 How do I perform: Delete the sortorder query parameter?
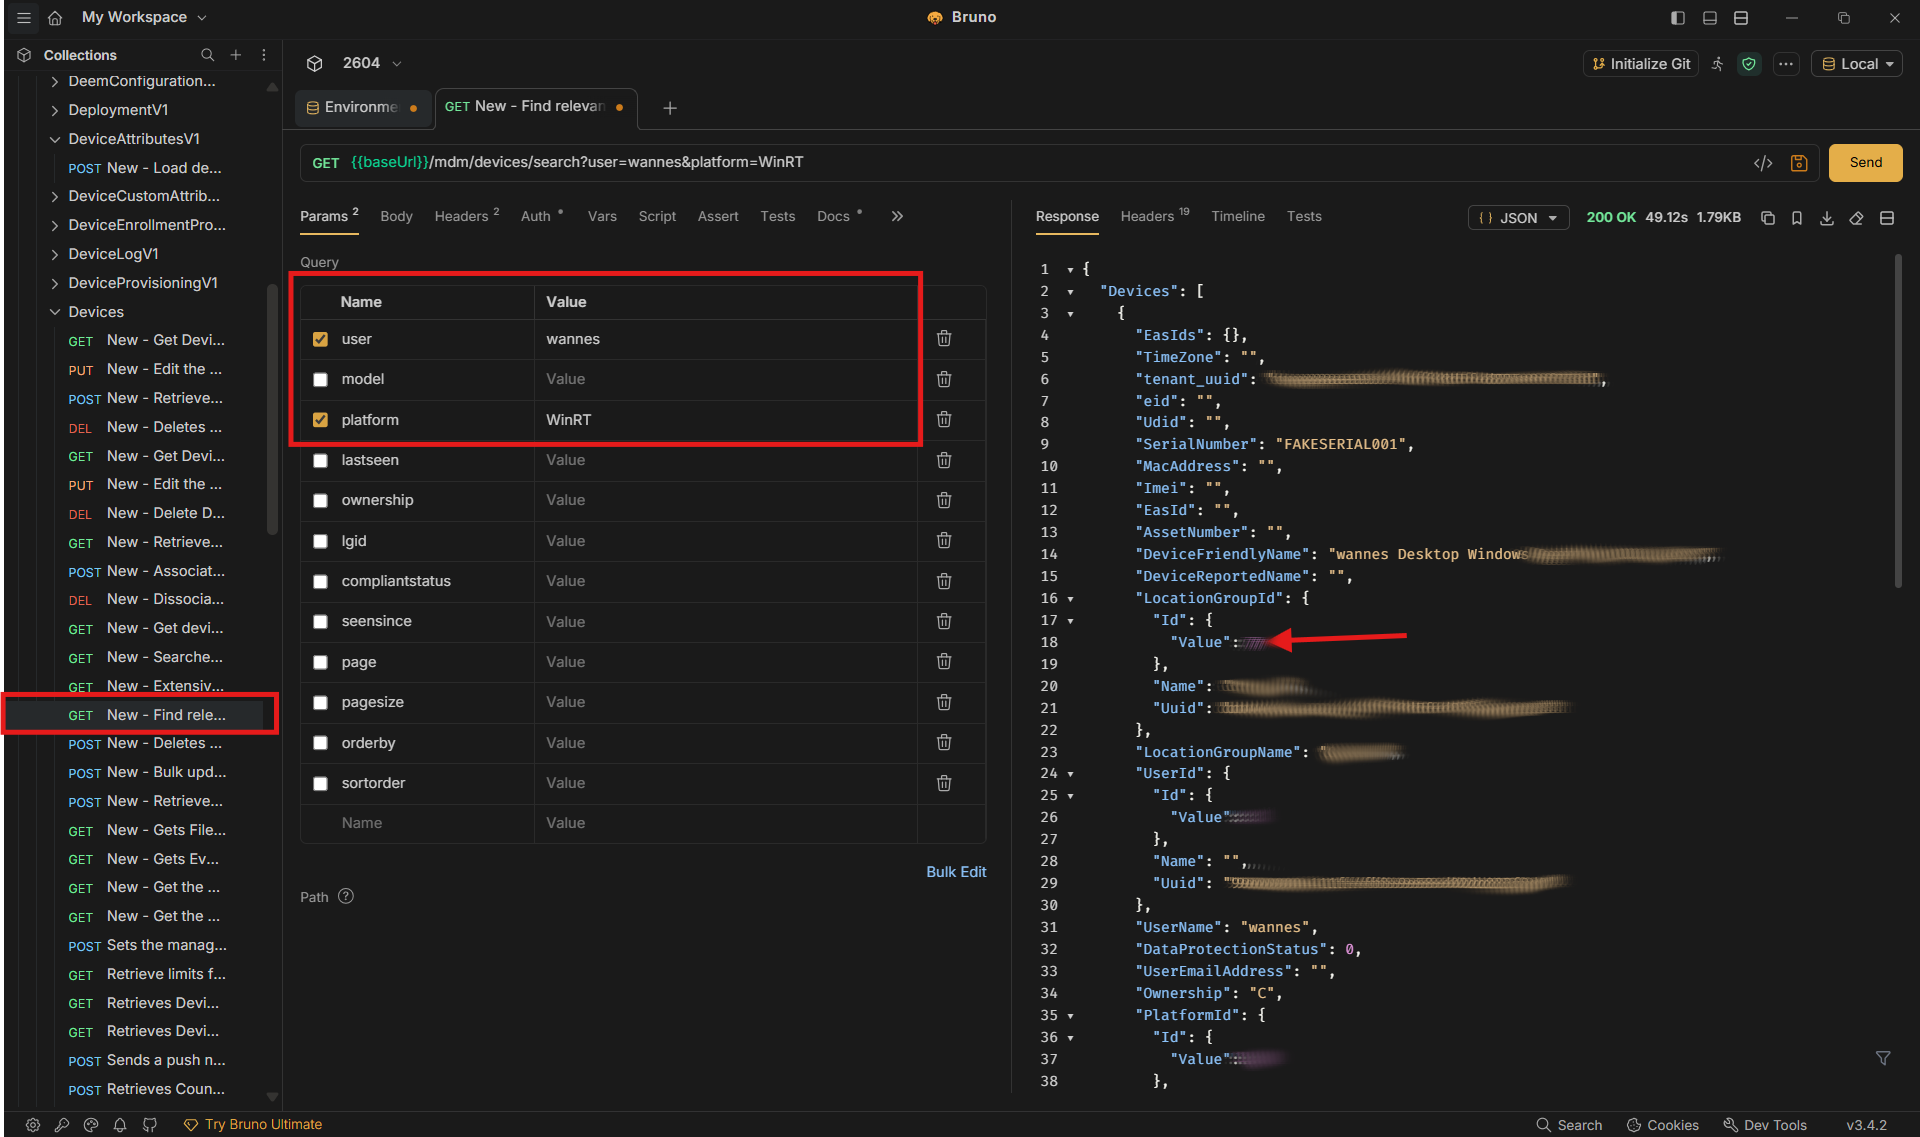pyautogui.click(x=944, y=783)
